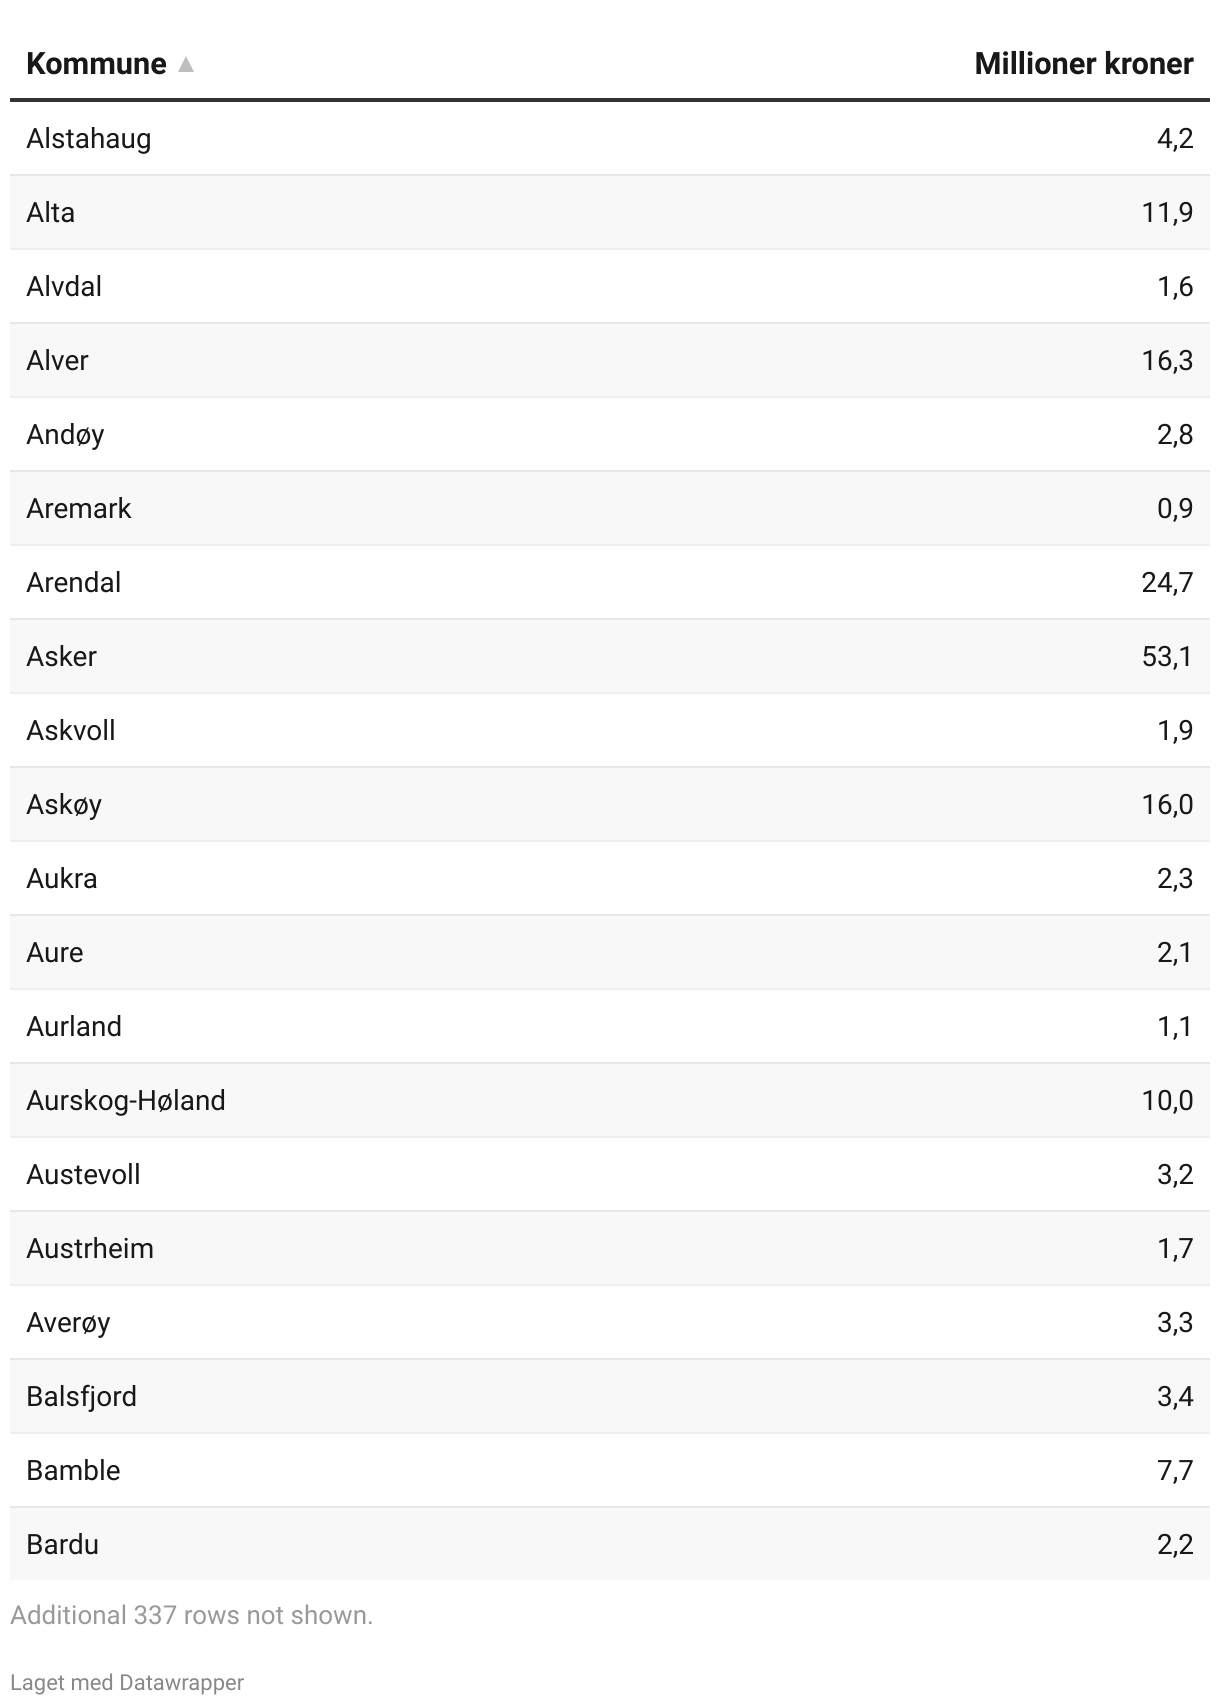Click the Alstahaug row name
The image size is (1220, 1706).
[x=89, y=138]
